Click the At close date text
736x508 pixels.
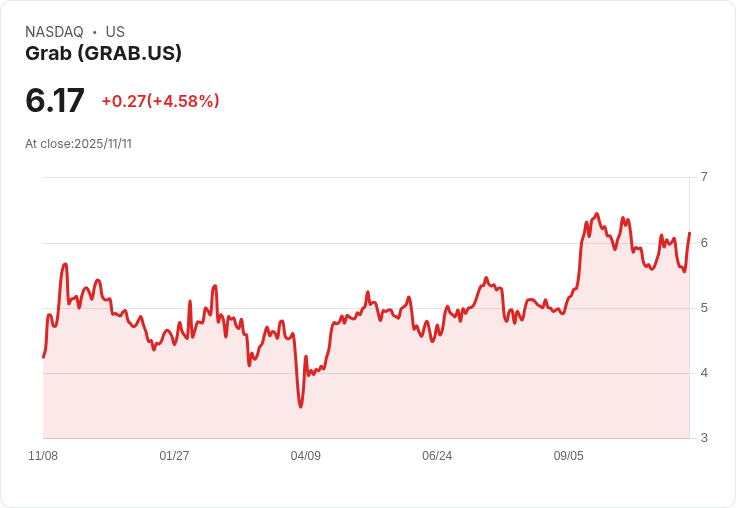pyautogui.click(x=78, y=144)
